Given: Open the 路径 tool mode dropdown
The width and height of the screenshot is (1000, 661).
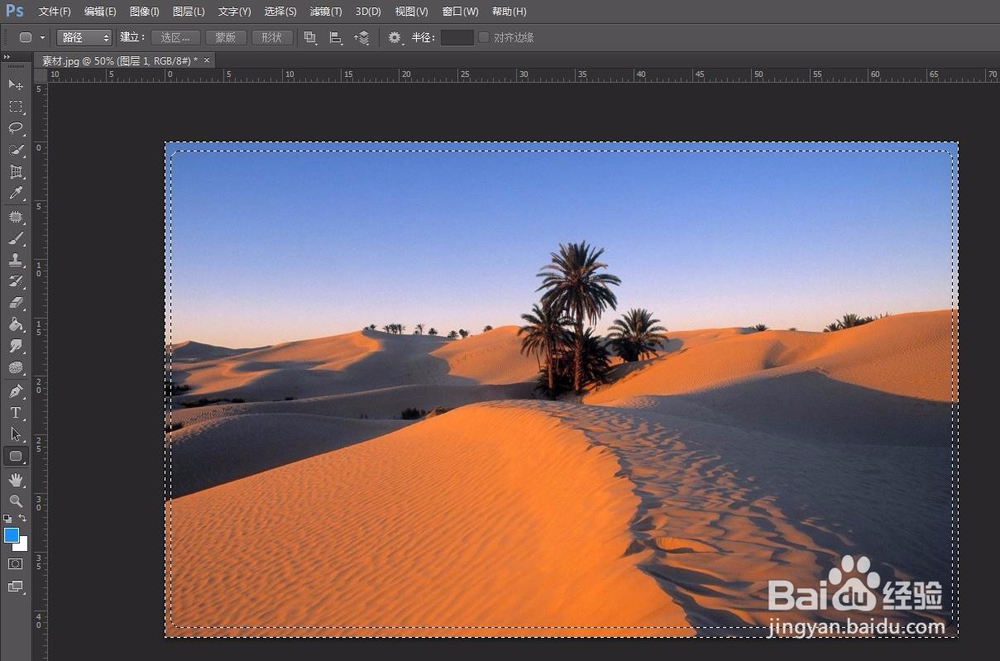Looking at the screenshot, I should coord(84,38).
